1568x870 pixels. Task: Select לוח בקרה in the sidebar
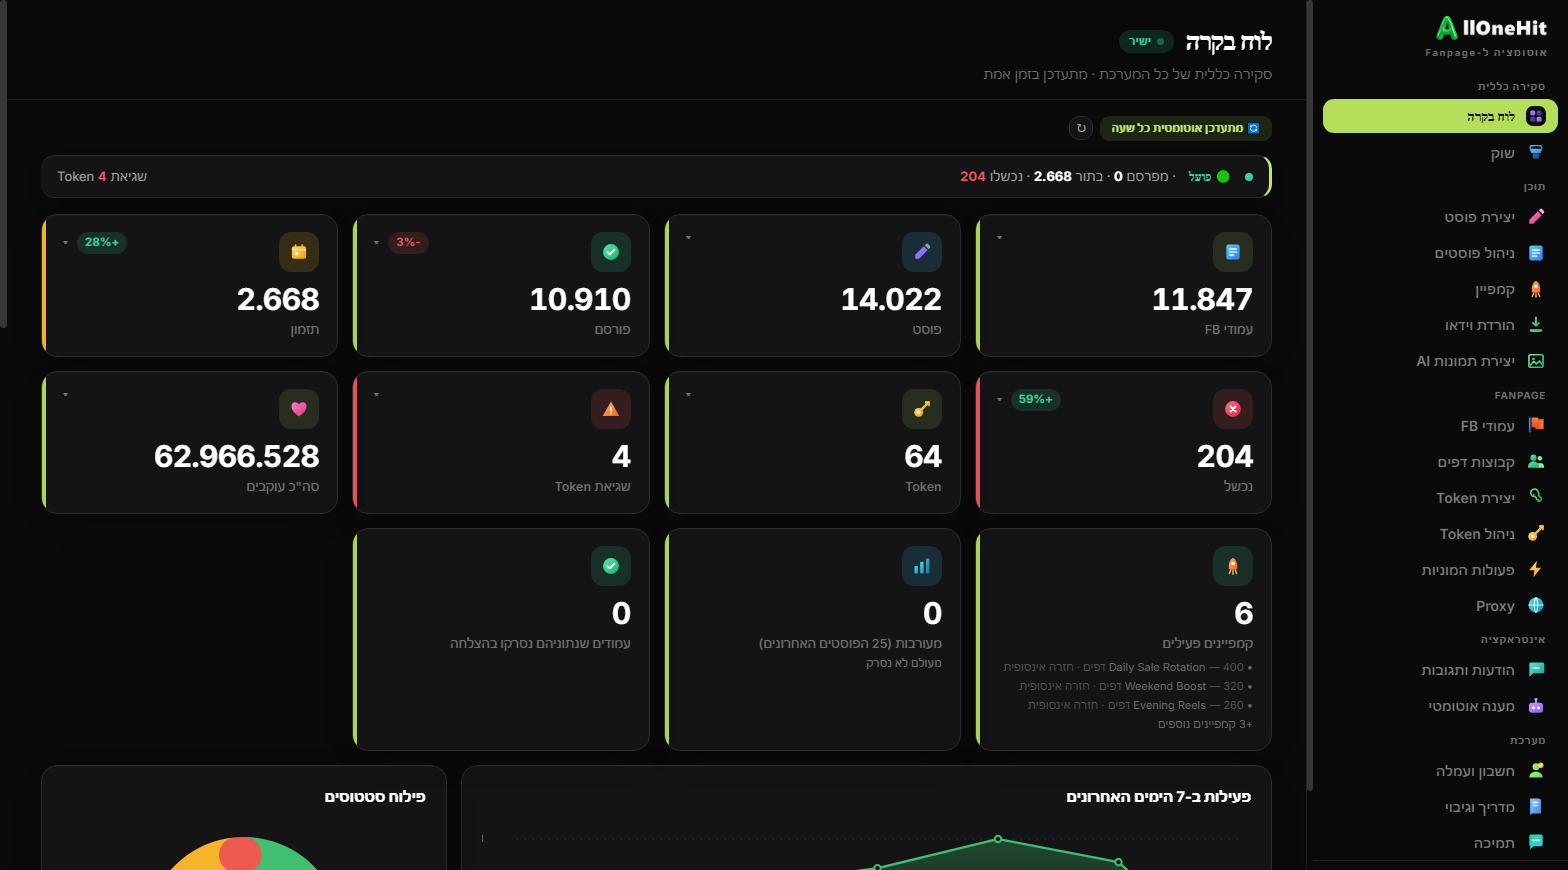[1440, 116]
